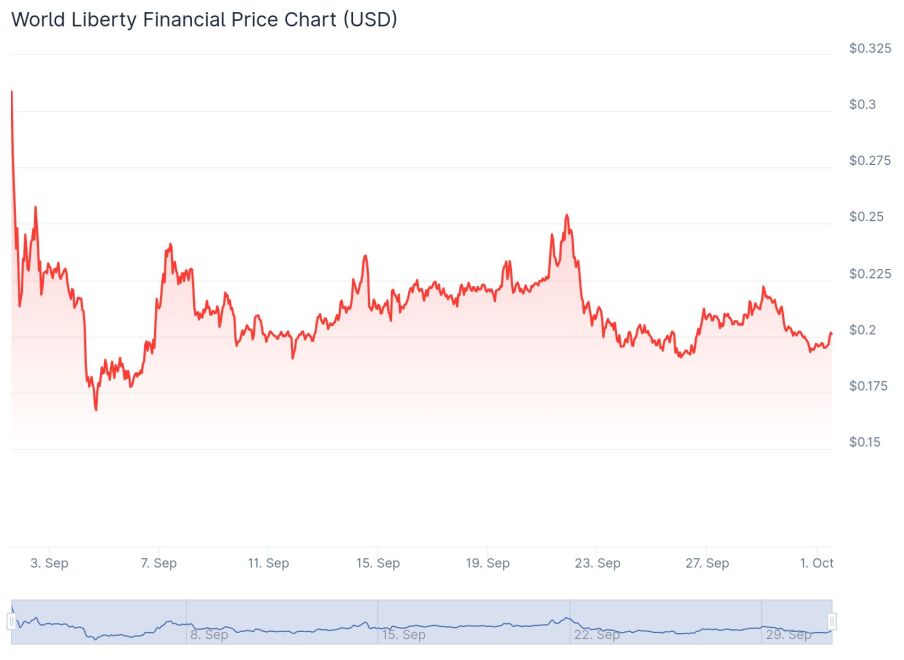The height and width of the screenshot is (660, 904).
Task: Select the 3. Sep x-axis label
Action: [49, 563]
